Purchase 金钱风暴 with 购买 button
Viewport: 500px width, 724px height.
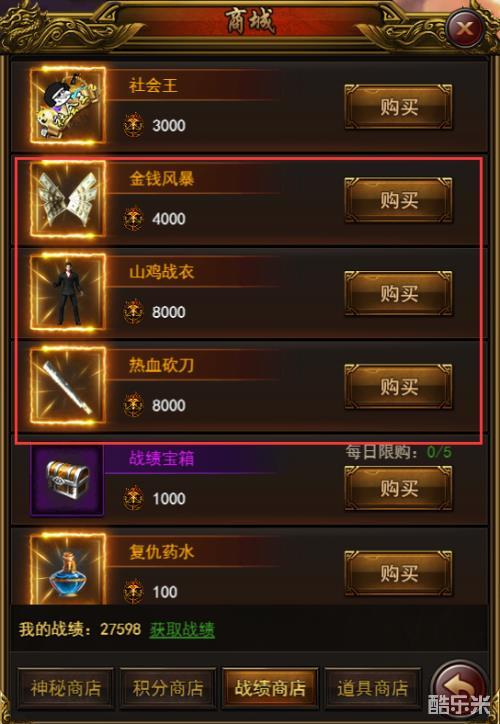[x=399, y=200]
